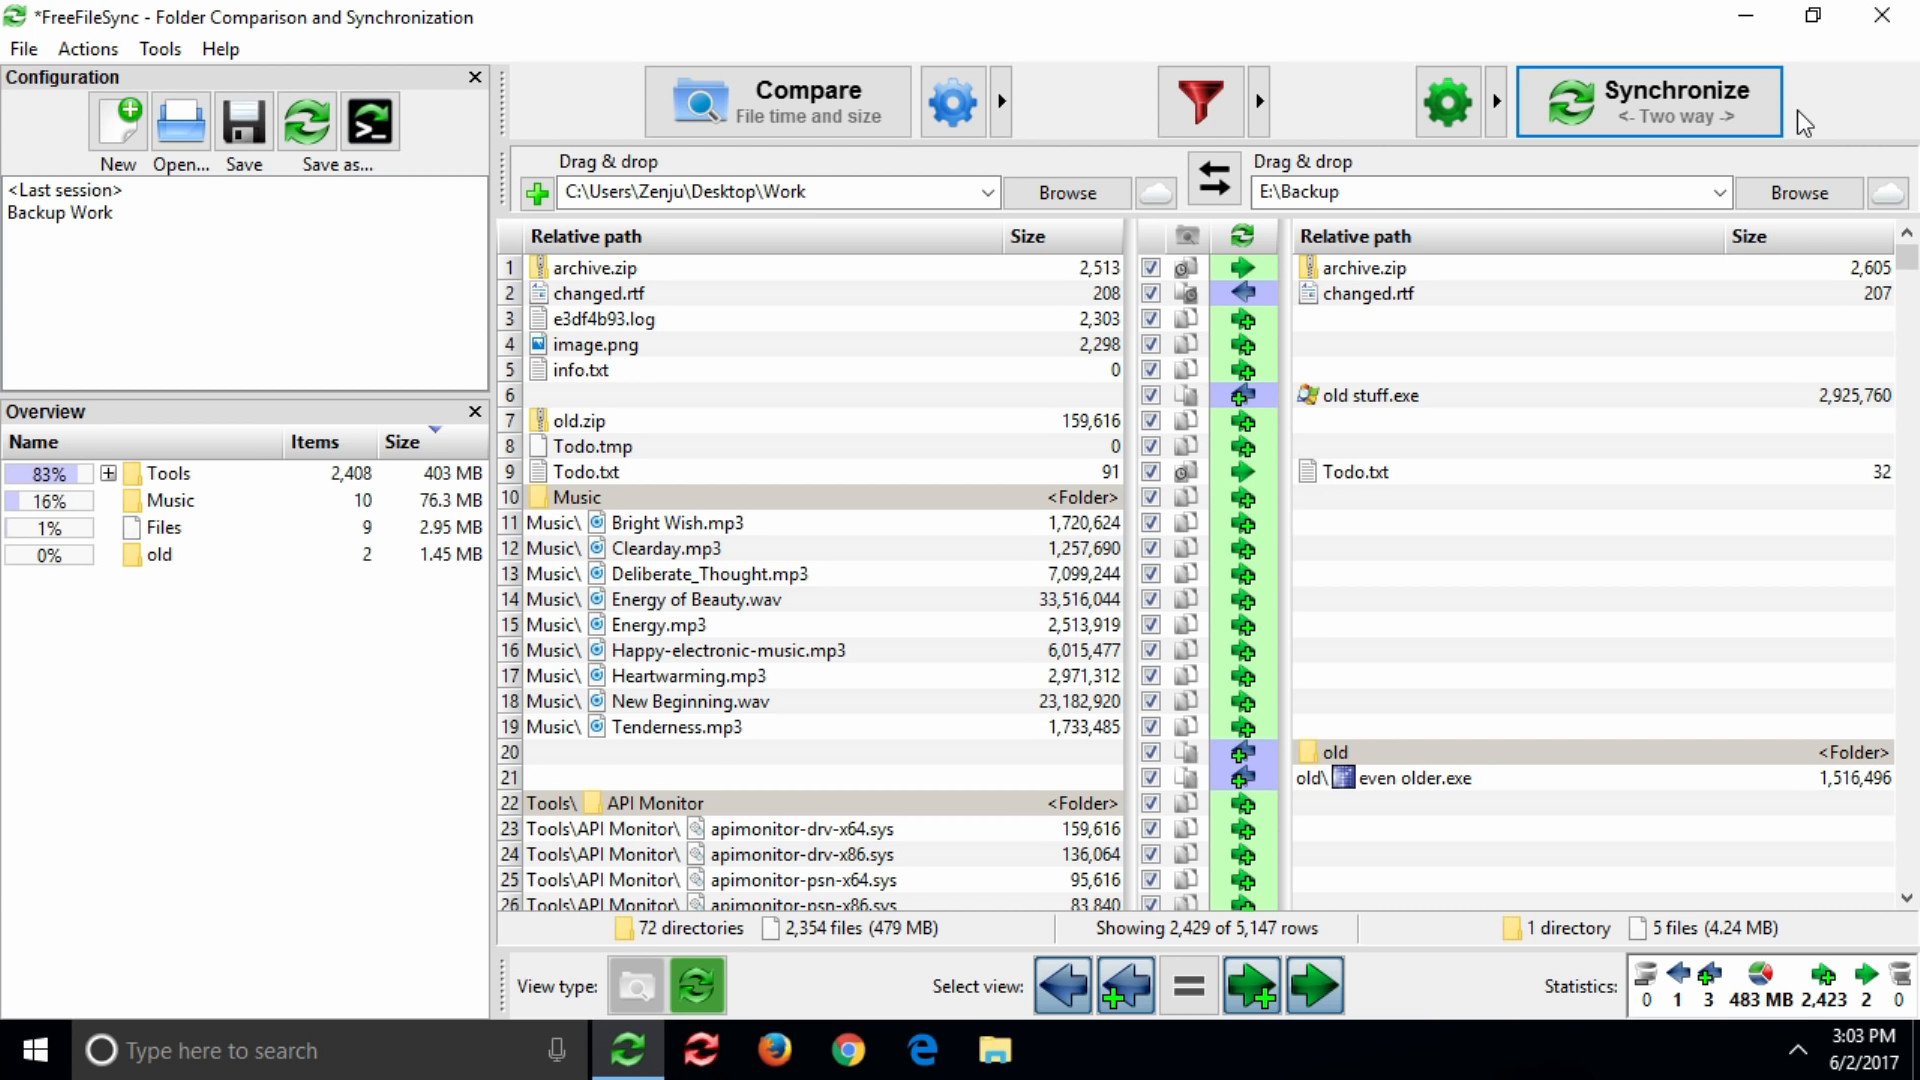This screenshot has height=1080, width=1920.
Task: Open the Help menu
Action: point(220,49)
